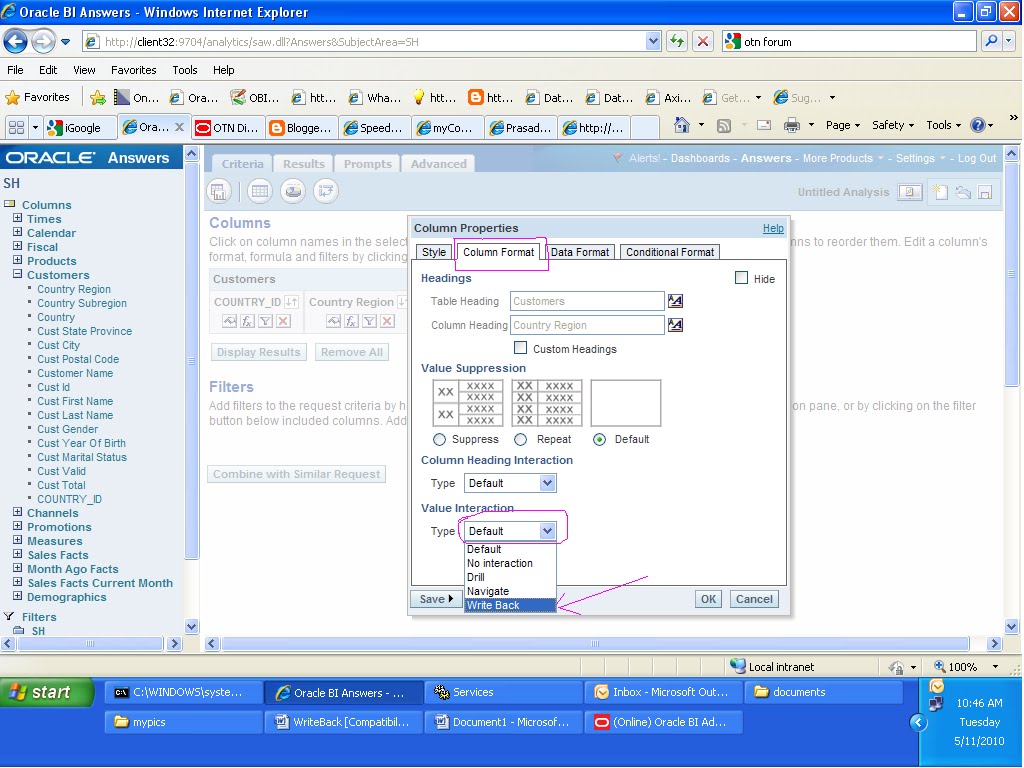Select the Suppress radio button
The image size is (1024, 768).
point(440,440)
